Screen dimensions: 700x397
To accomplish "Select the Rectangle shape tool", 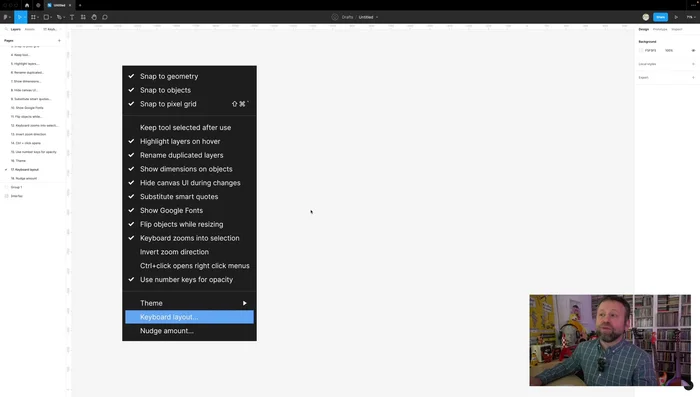I will pos(46,17).
